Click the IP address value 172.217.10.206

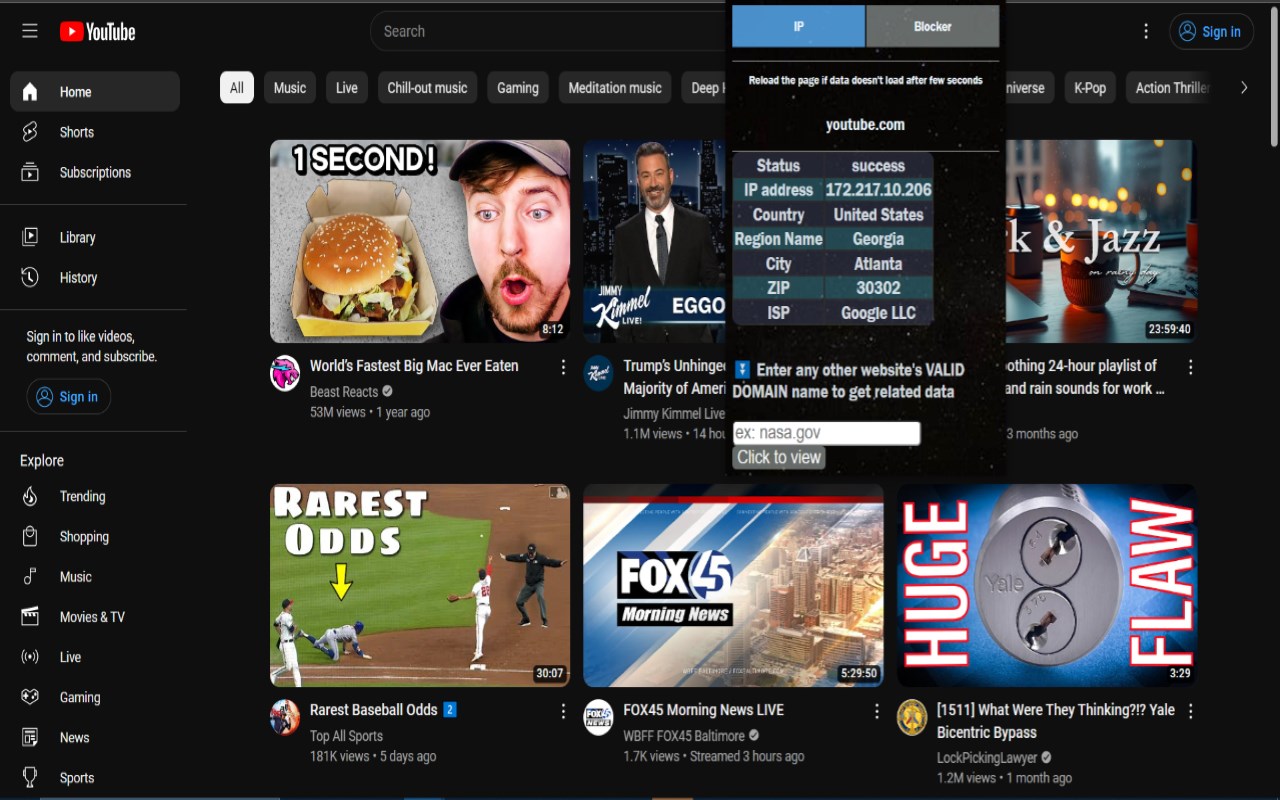point(878,190)
